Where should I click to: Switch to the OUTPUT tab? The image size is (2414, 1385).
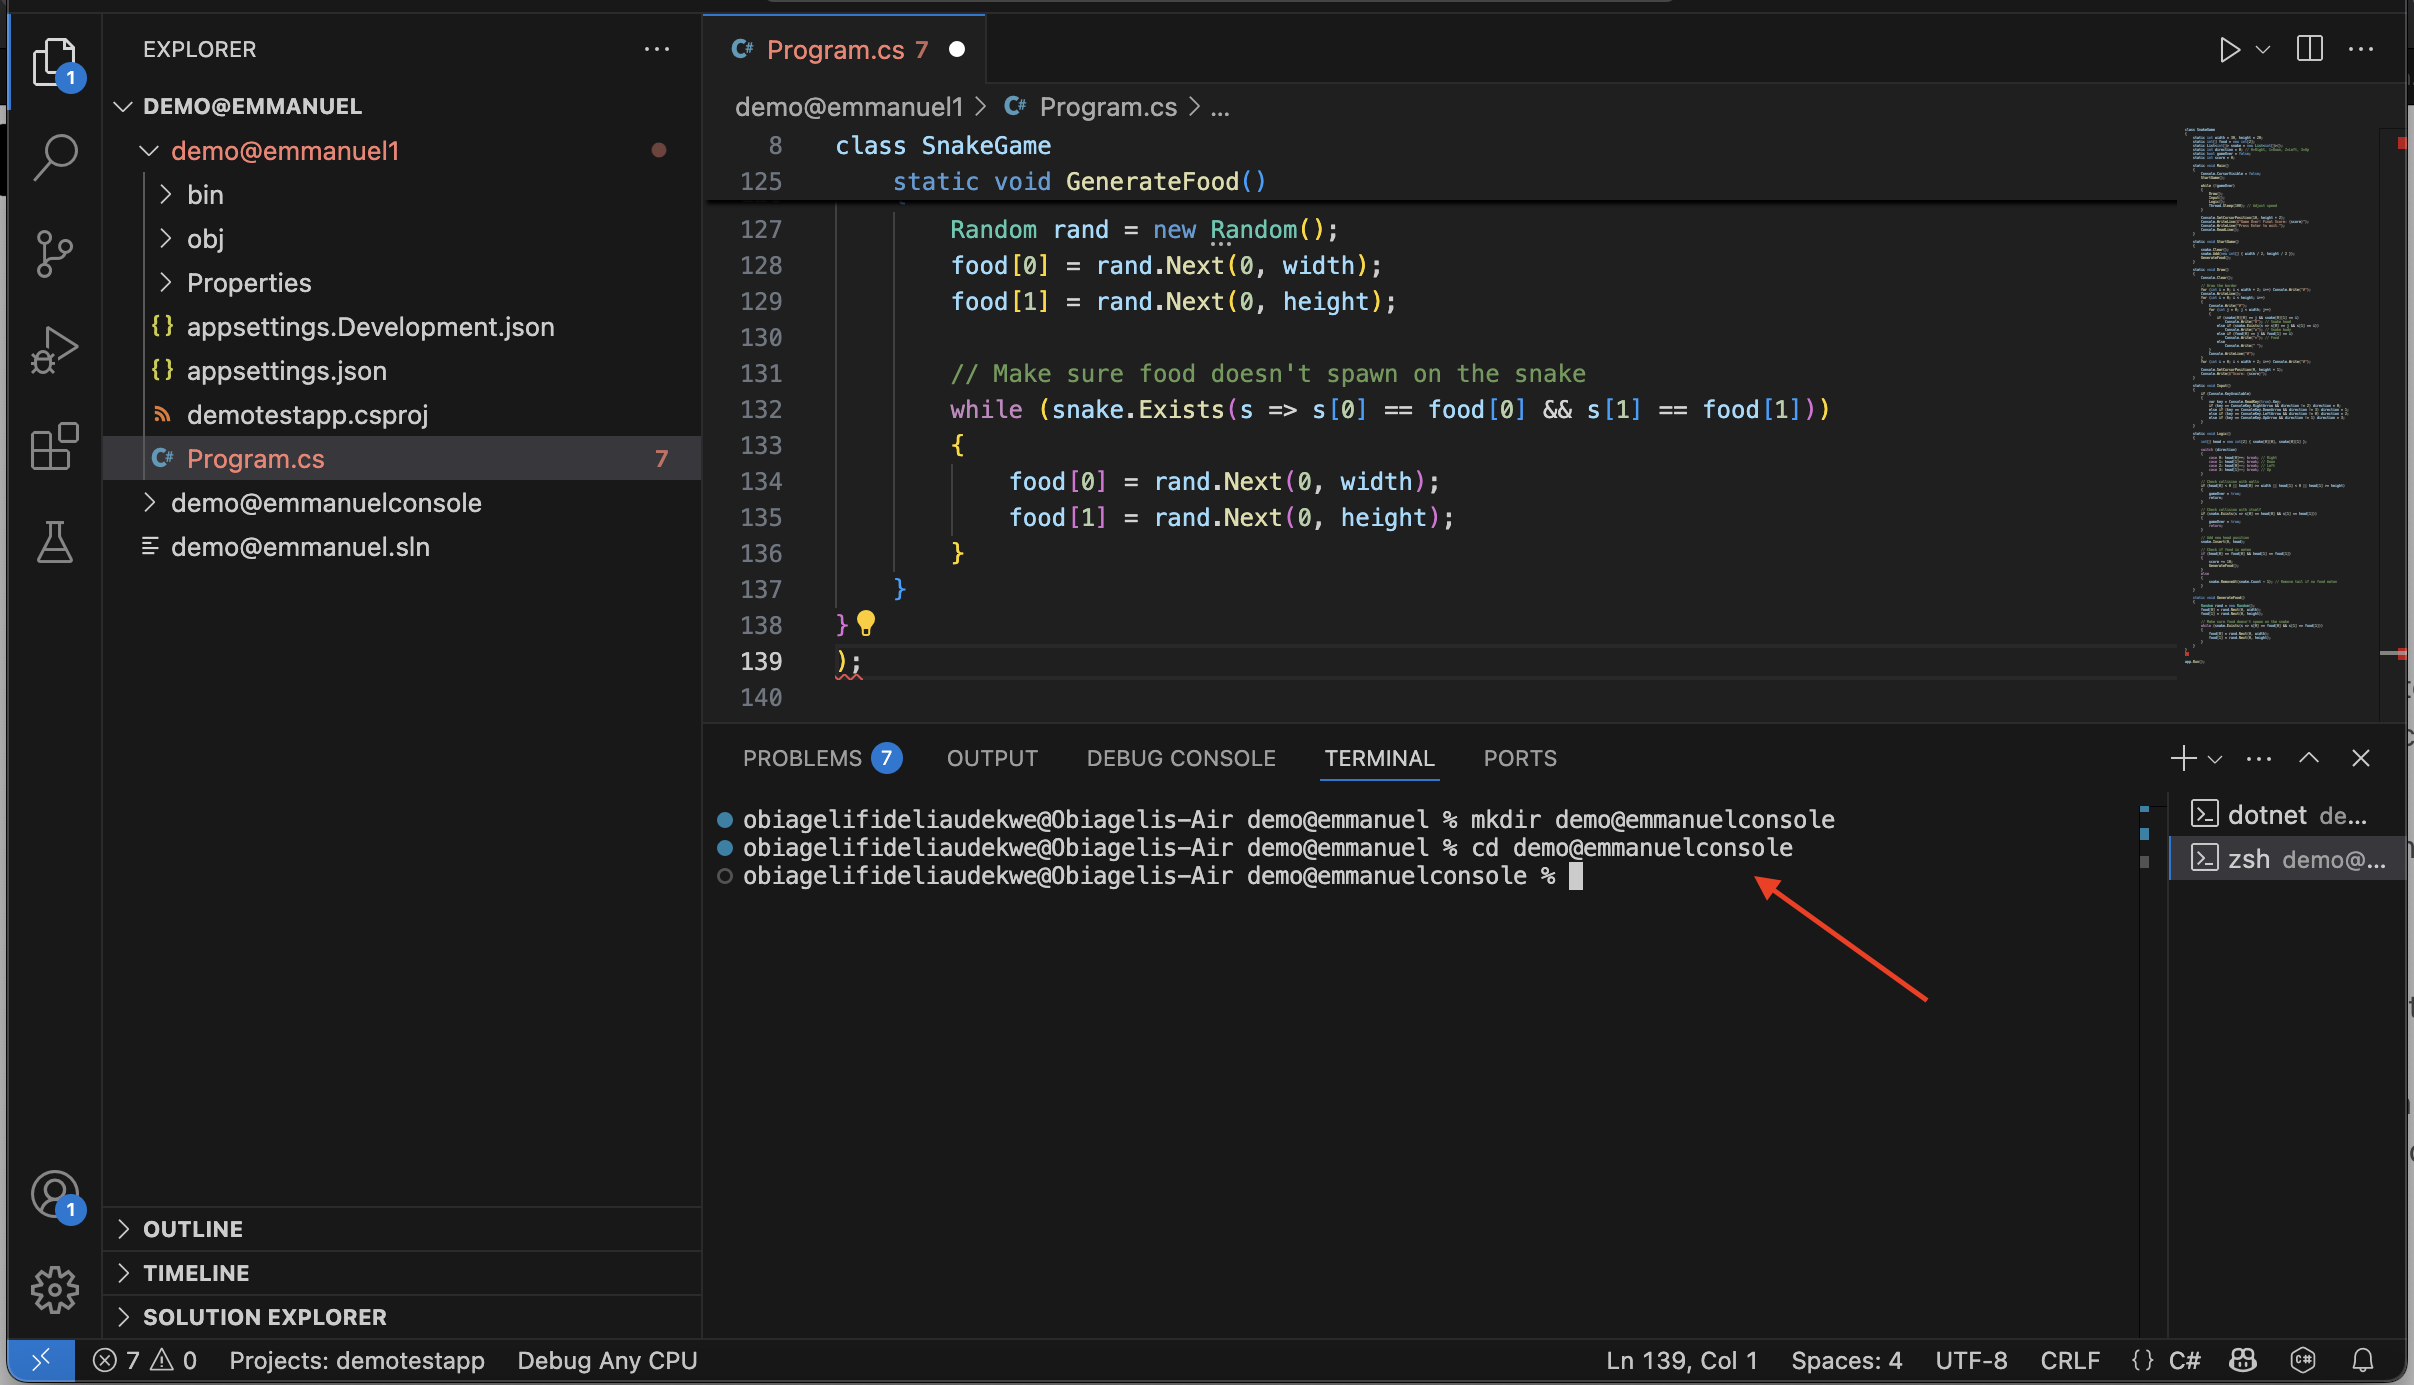992,758
